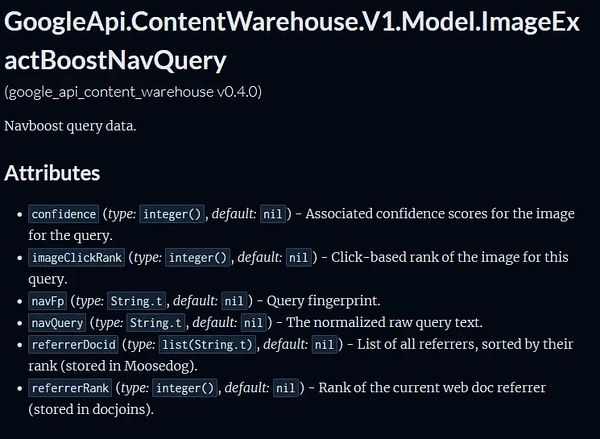Click the String.t type in navFp row
This screenshot has width=600, height=439.
click(136, 301)
